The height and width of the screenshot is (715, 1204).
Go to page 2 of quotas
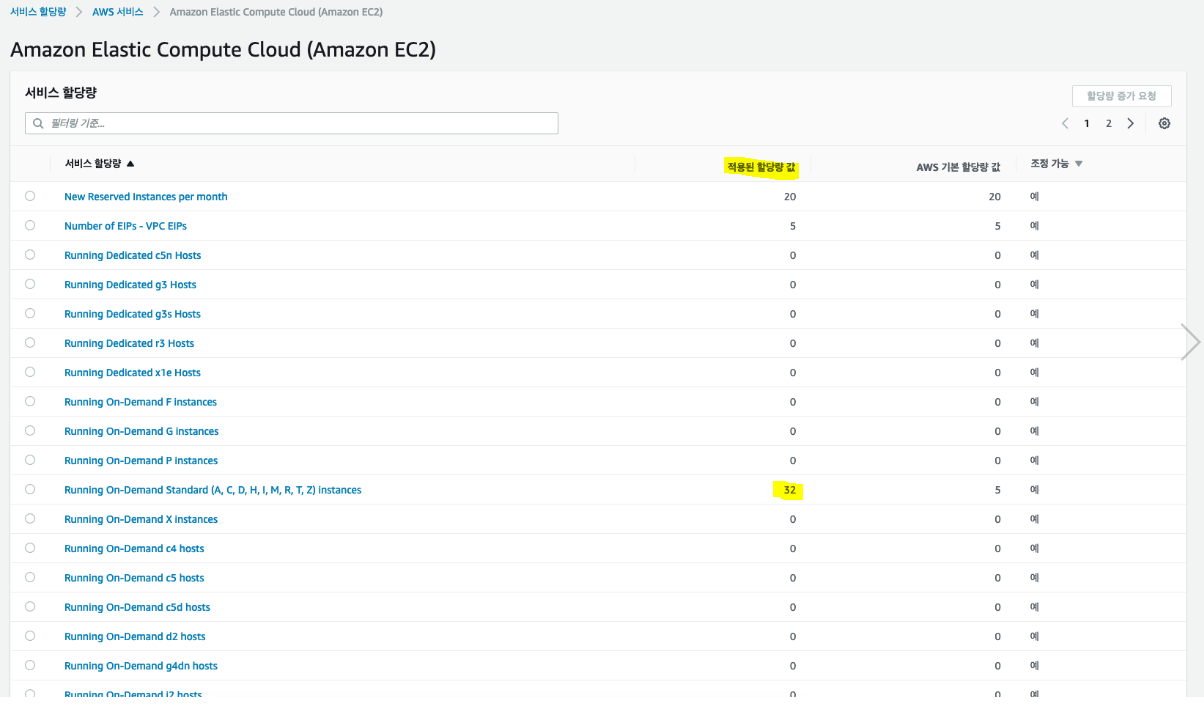pos(1108,123)
